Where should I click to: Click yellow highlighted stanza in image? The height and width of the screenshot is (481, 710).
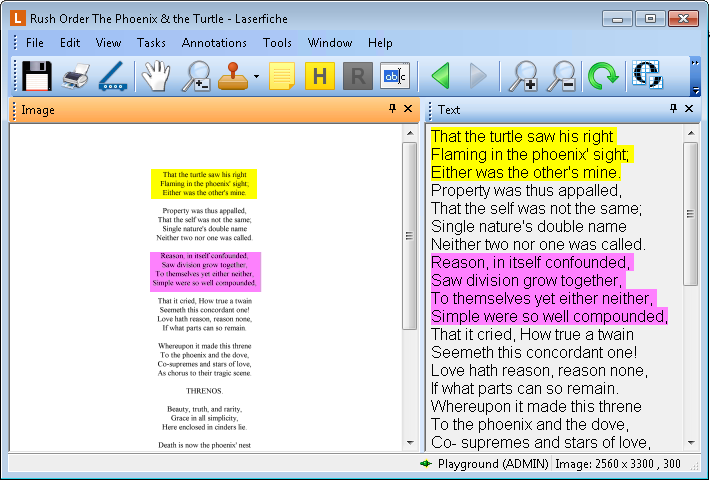(204, 184)
